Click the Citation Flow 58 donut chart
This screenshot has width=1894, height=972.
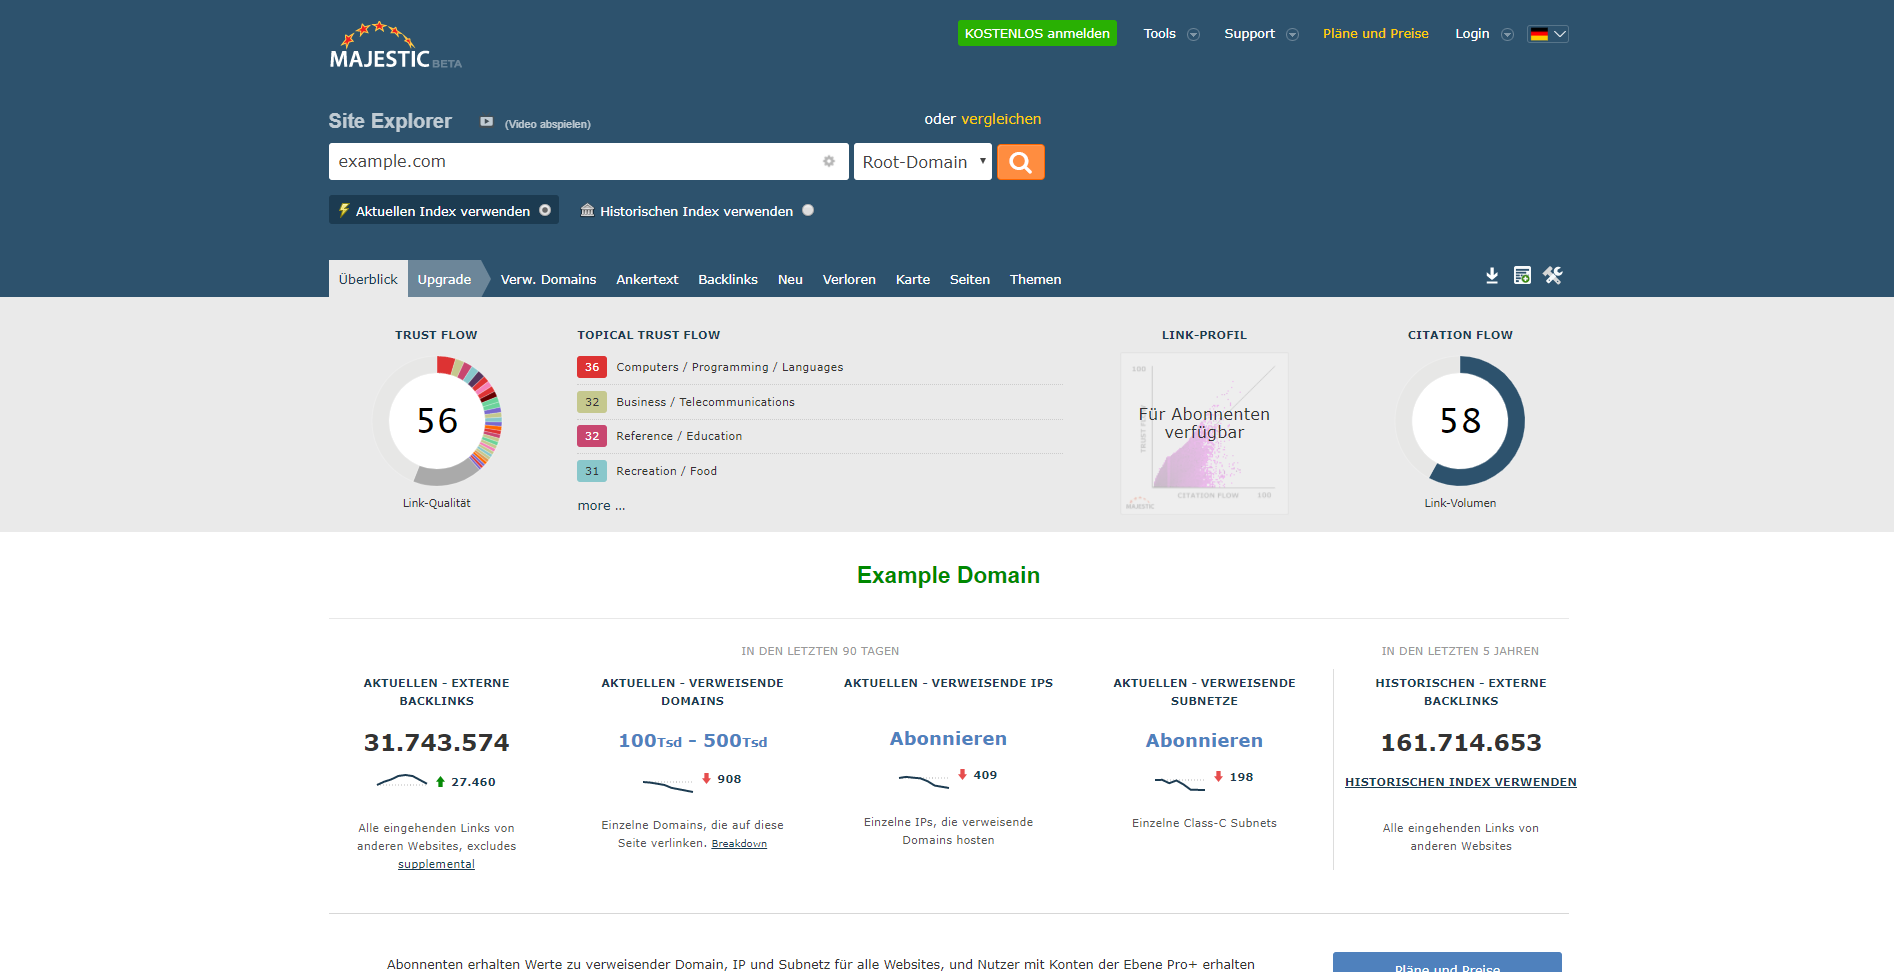pos(1460,421)
